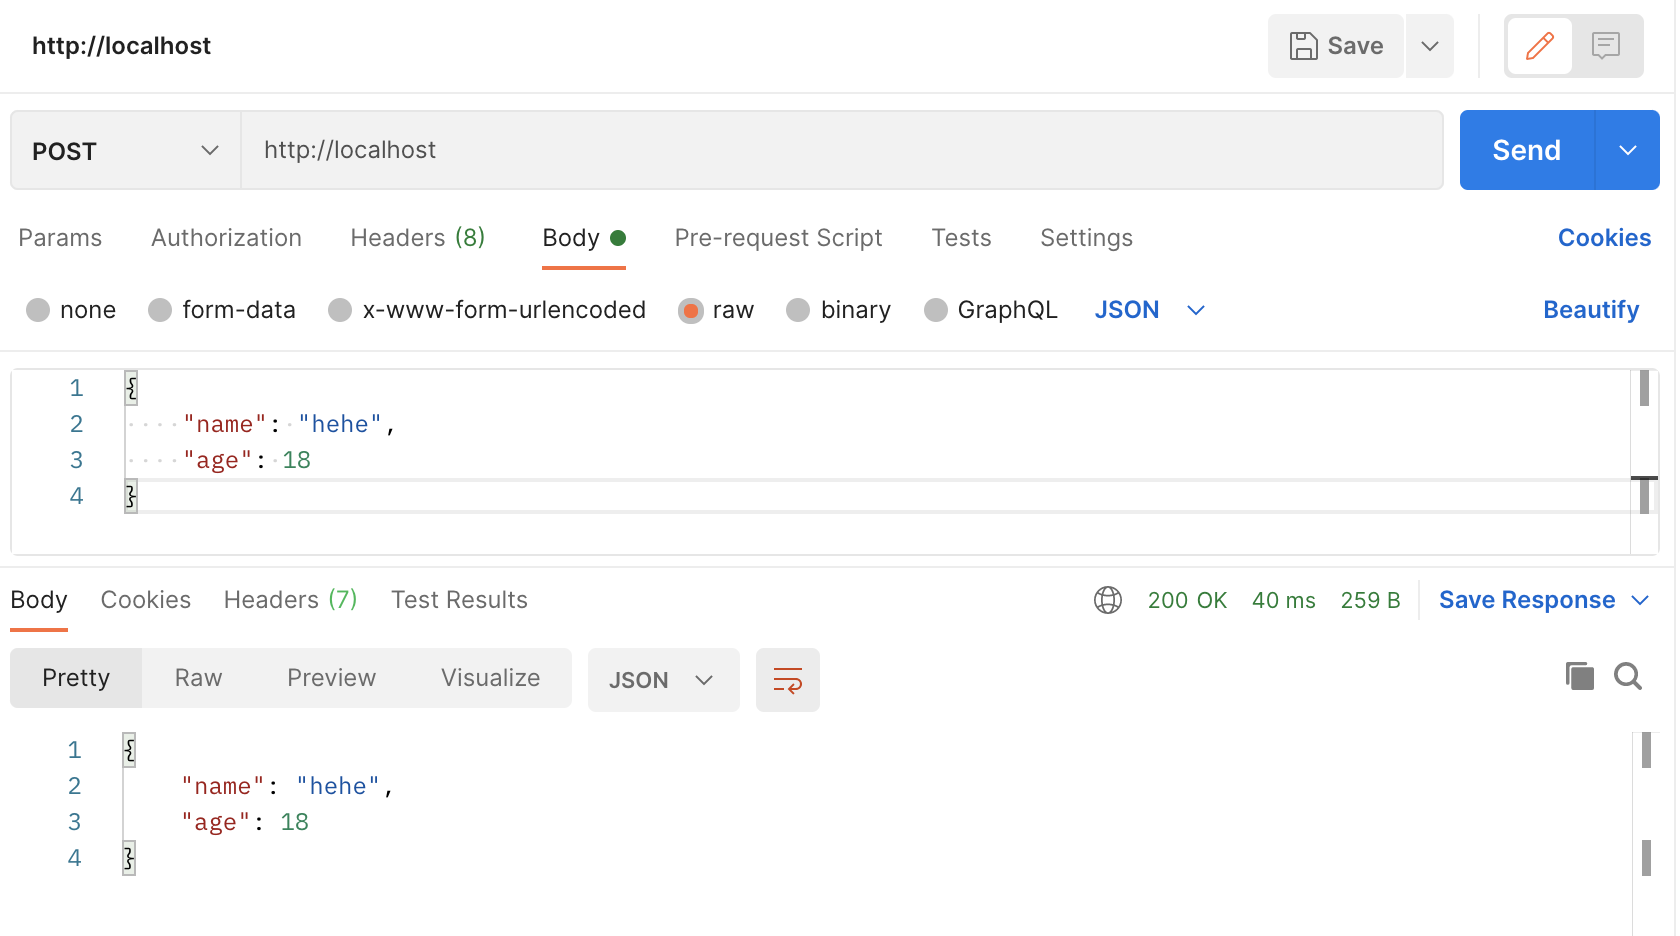Open the comments icon
The height and width of the screenshot is (936, 1680).
click(x=1606, y=46)
